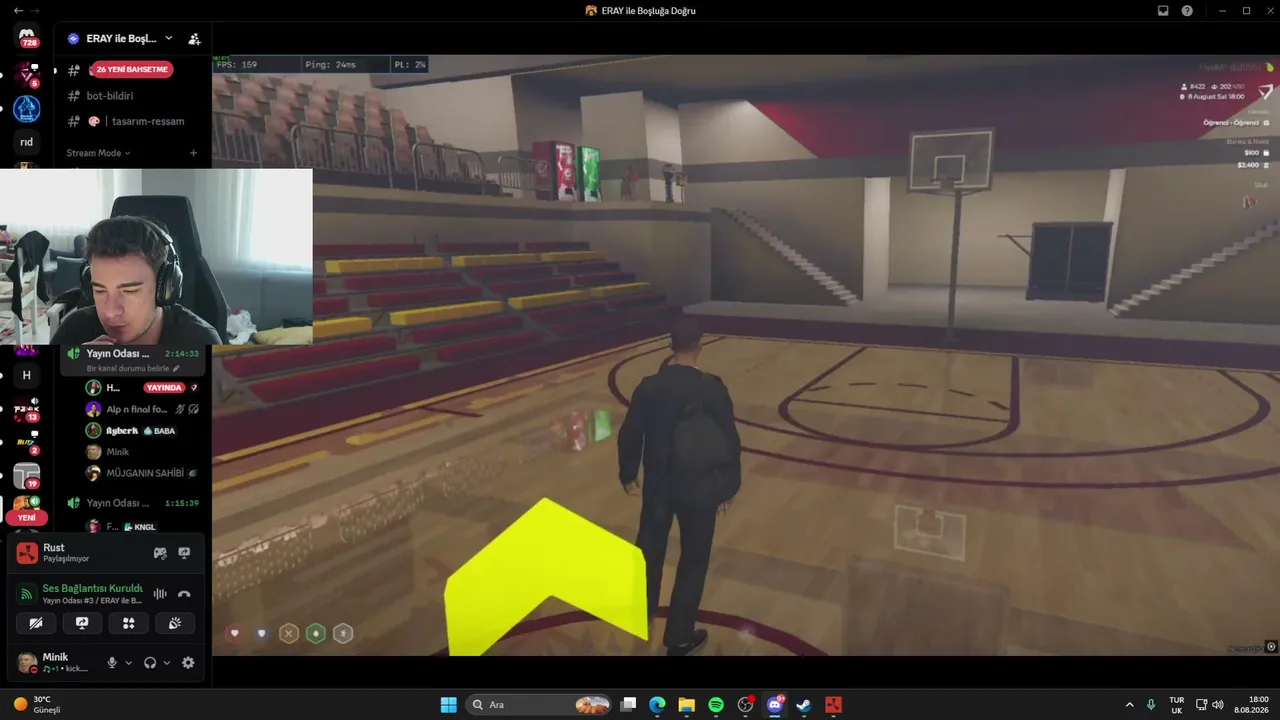Screen dimensions: 1280x720
Task: Open taskbar microphone indicator
Action: point(1152,705)
